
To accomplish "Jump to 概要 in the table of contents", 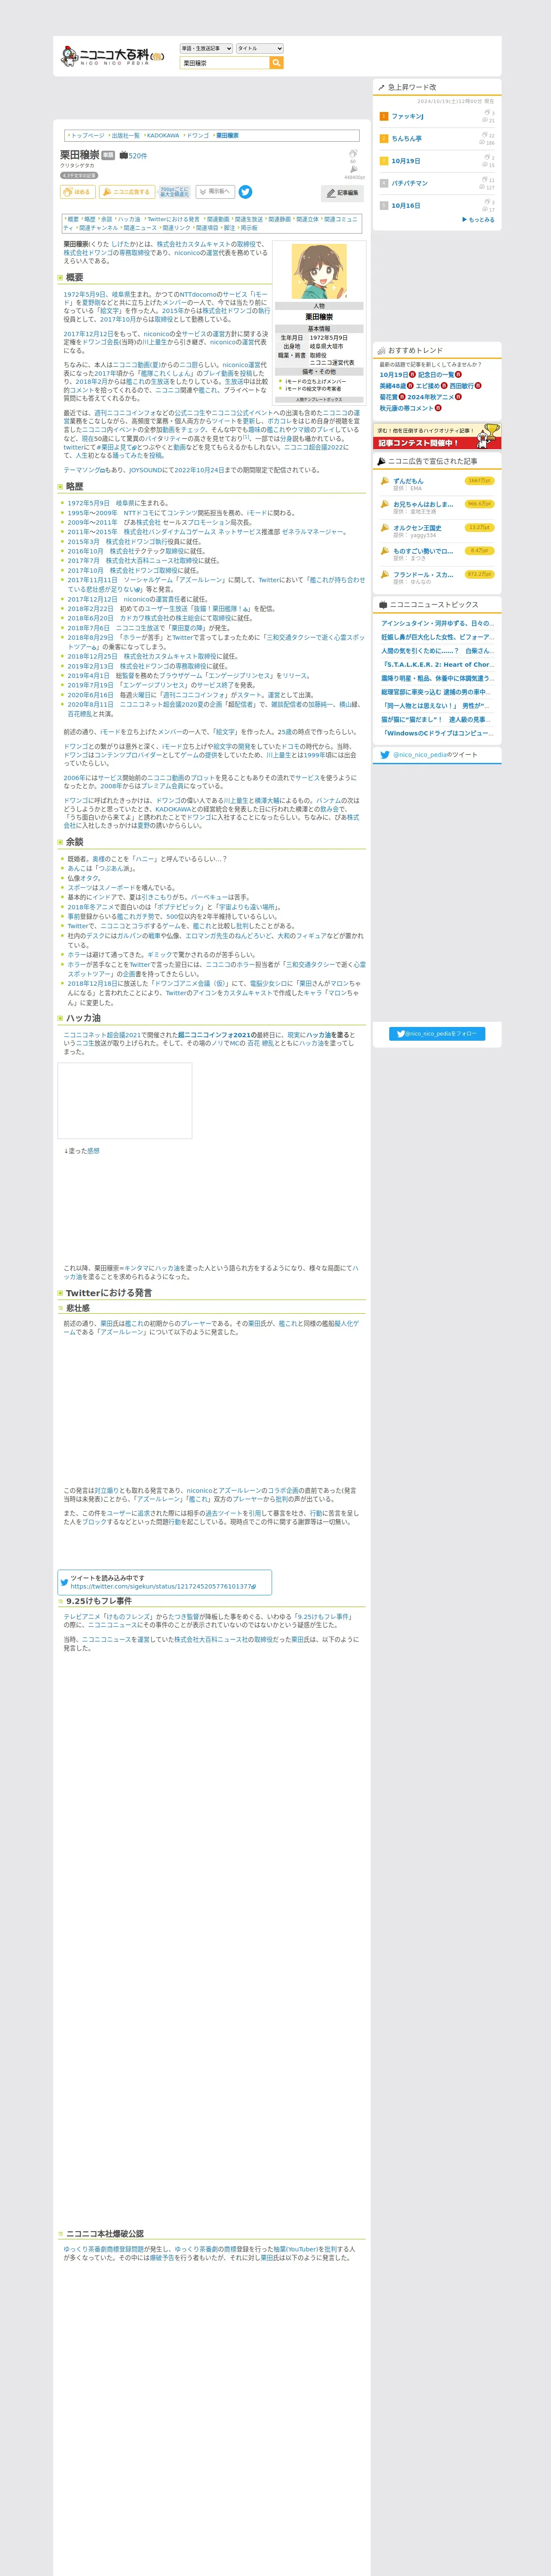I will pos(72,219).
